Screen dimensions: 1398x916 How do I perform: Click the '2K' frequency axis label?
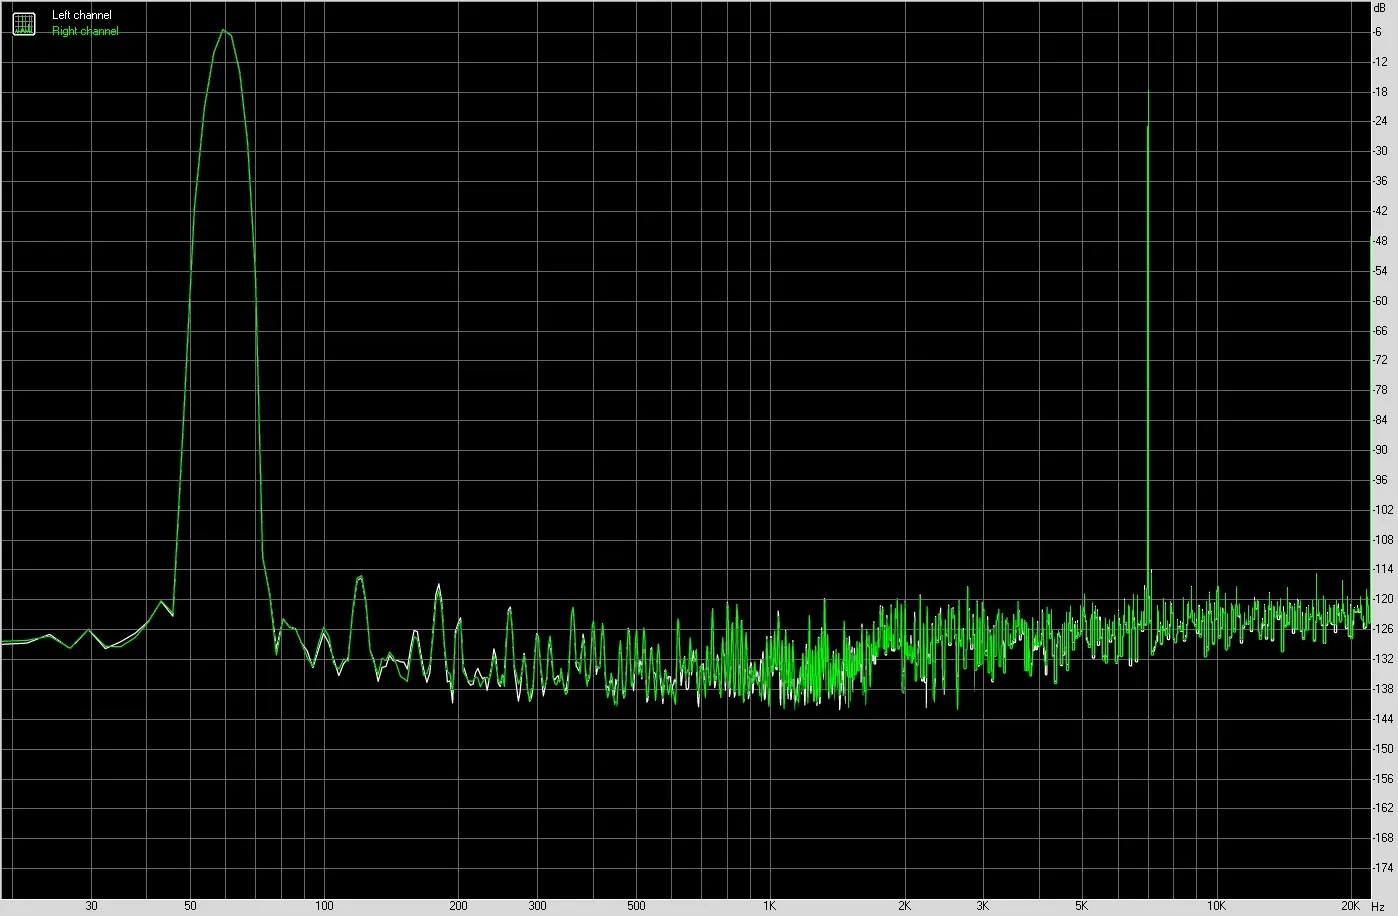[904, 906]
